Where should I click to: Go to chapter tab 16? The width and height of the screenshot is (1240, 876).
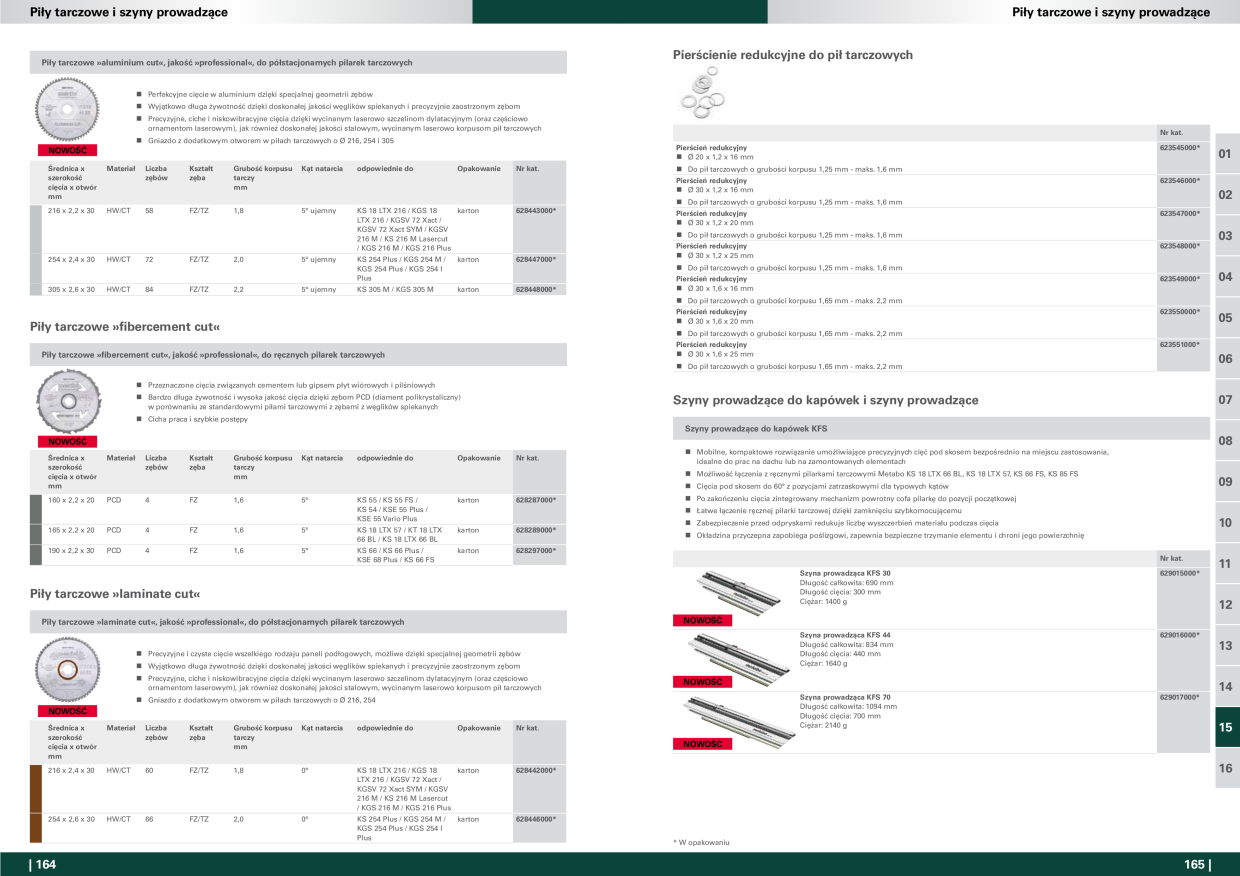pos(1226,769)
